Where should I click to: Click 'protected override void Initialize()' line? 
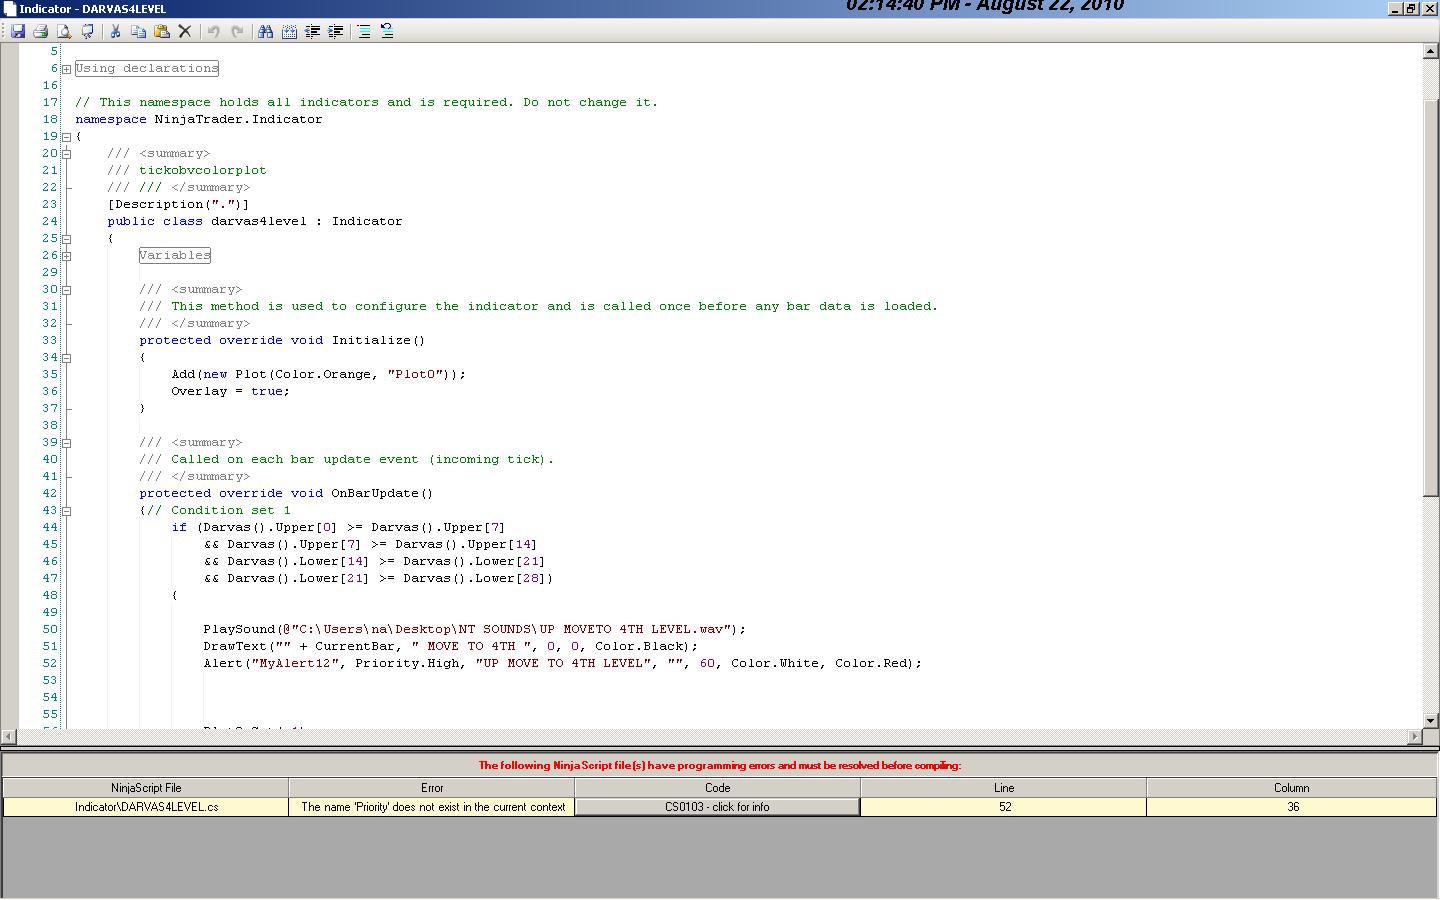pos(282,340)
